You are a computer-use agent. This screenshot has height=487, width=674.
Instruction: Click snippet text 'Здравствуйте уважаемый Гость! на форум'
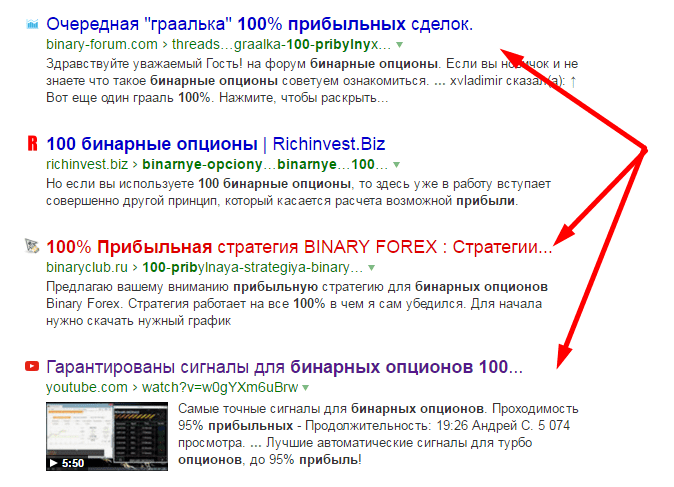176,64
